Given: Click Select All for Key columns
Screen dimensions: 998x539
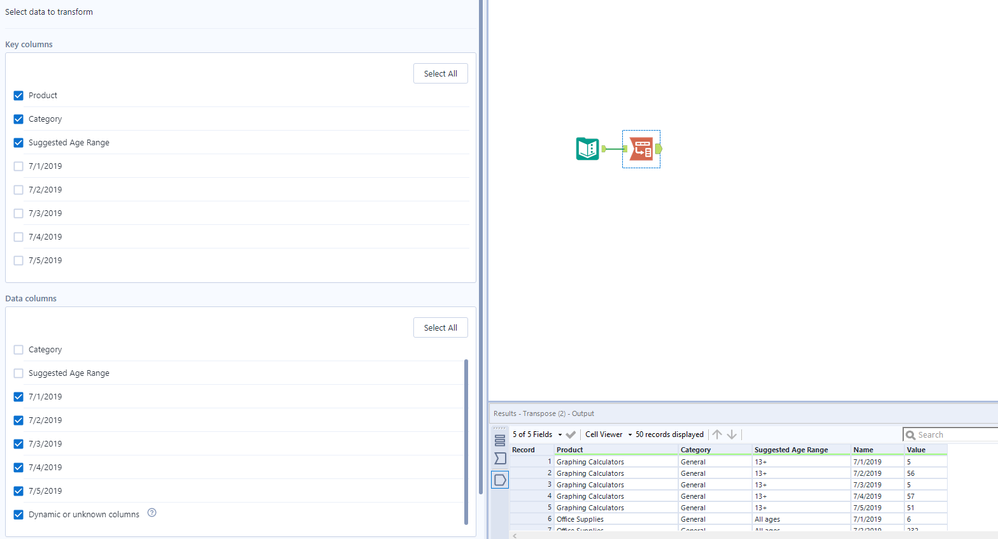Looking at the screenshot, I should click(x=440, y=74).
